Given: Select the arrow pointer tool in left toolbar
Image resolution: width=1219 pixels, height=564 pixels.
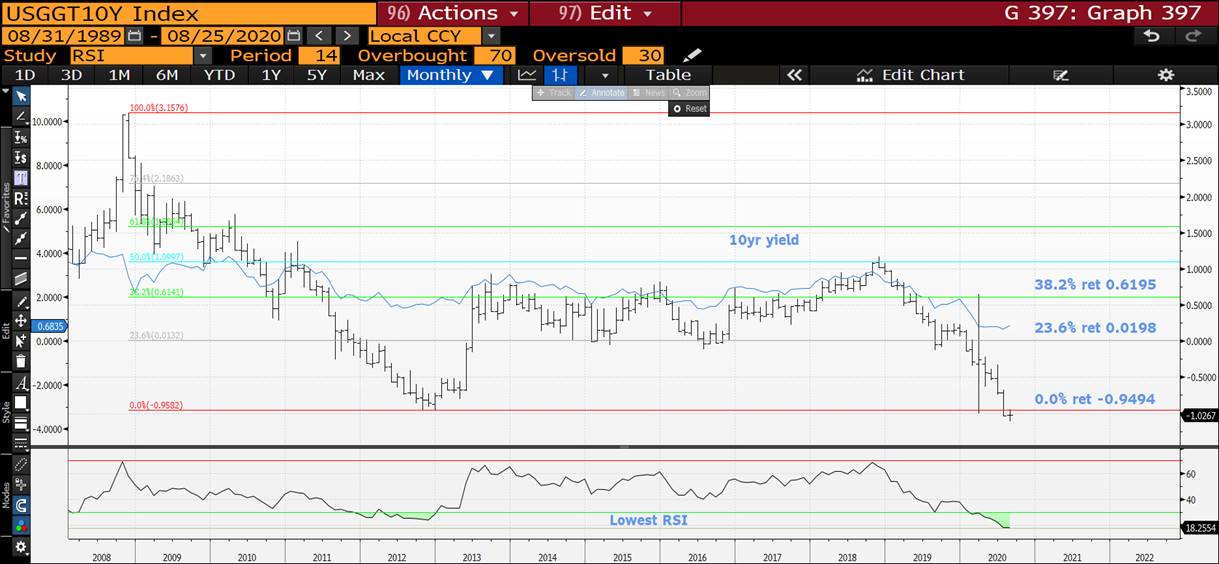Looking at the screenshot, I should [20, 95].
